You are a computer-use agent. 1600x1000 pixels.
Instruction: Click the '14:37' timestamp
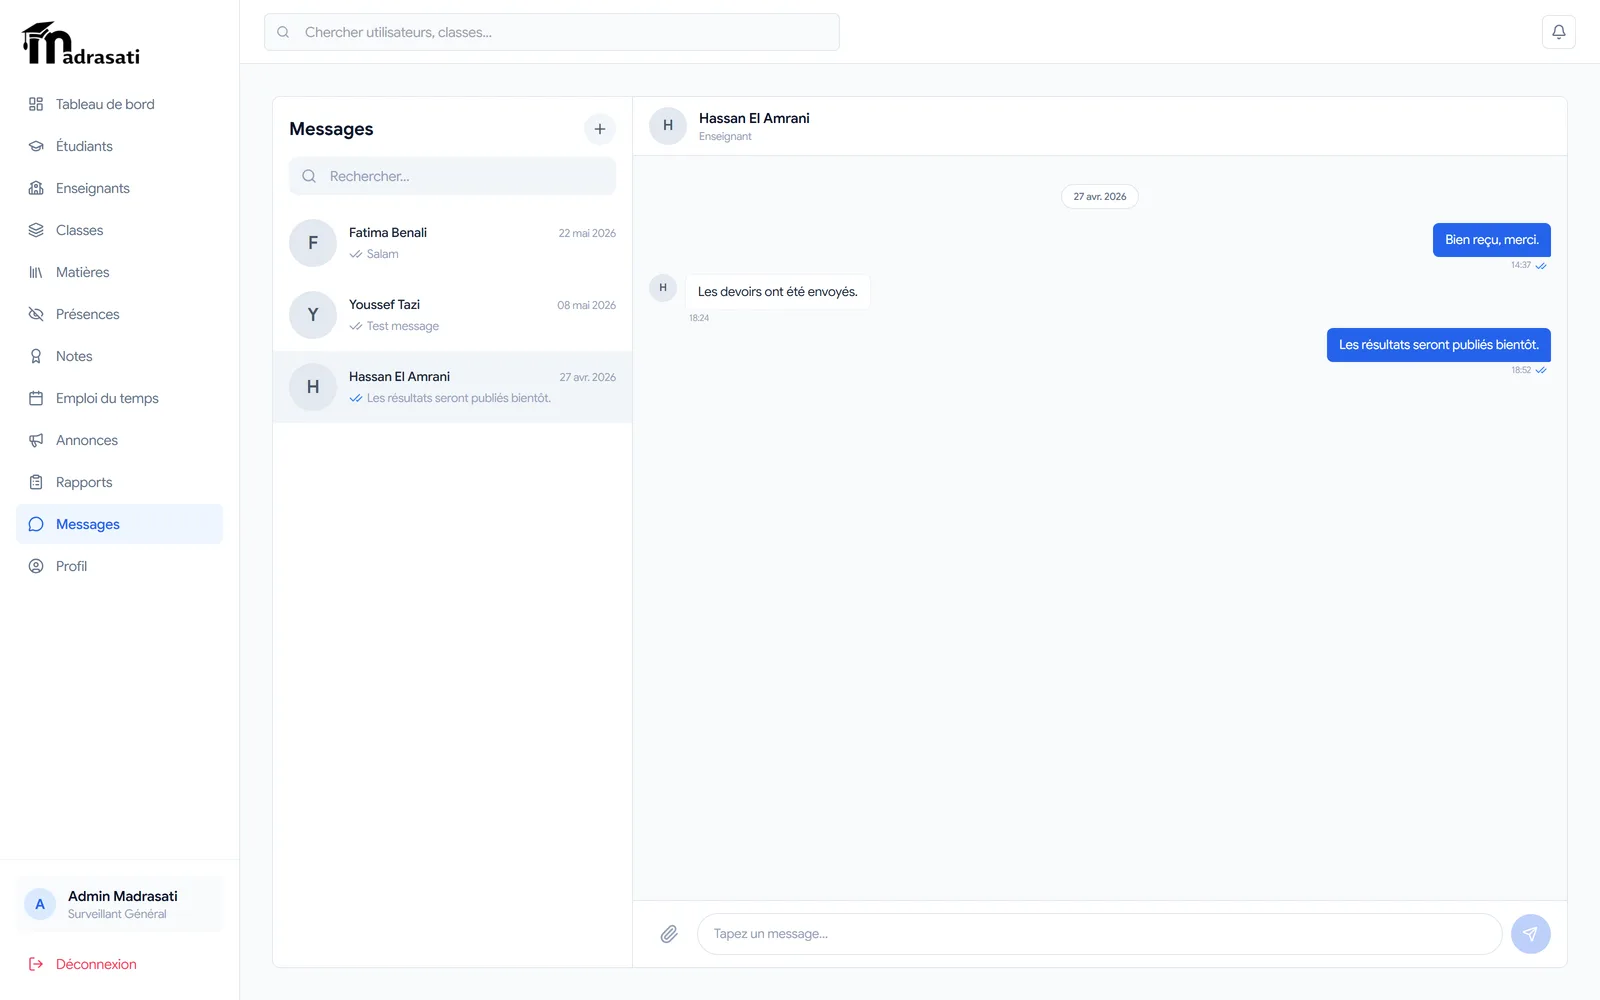tap(1520, 265)
